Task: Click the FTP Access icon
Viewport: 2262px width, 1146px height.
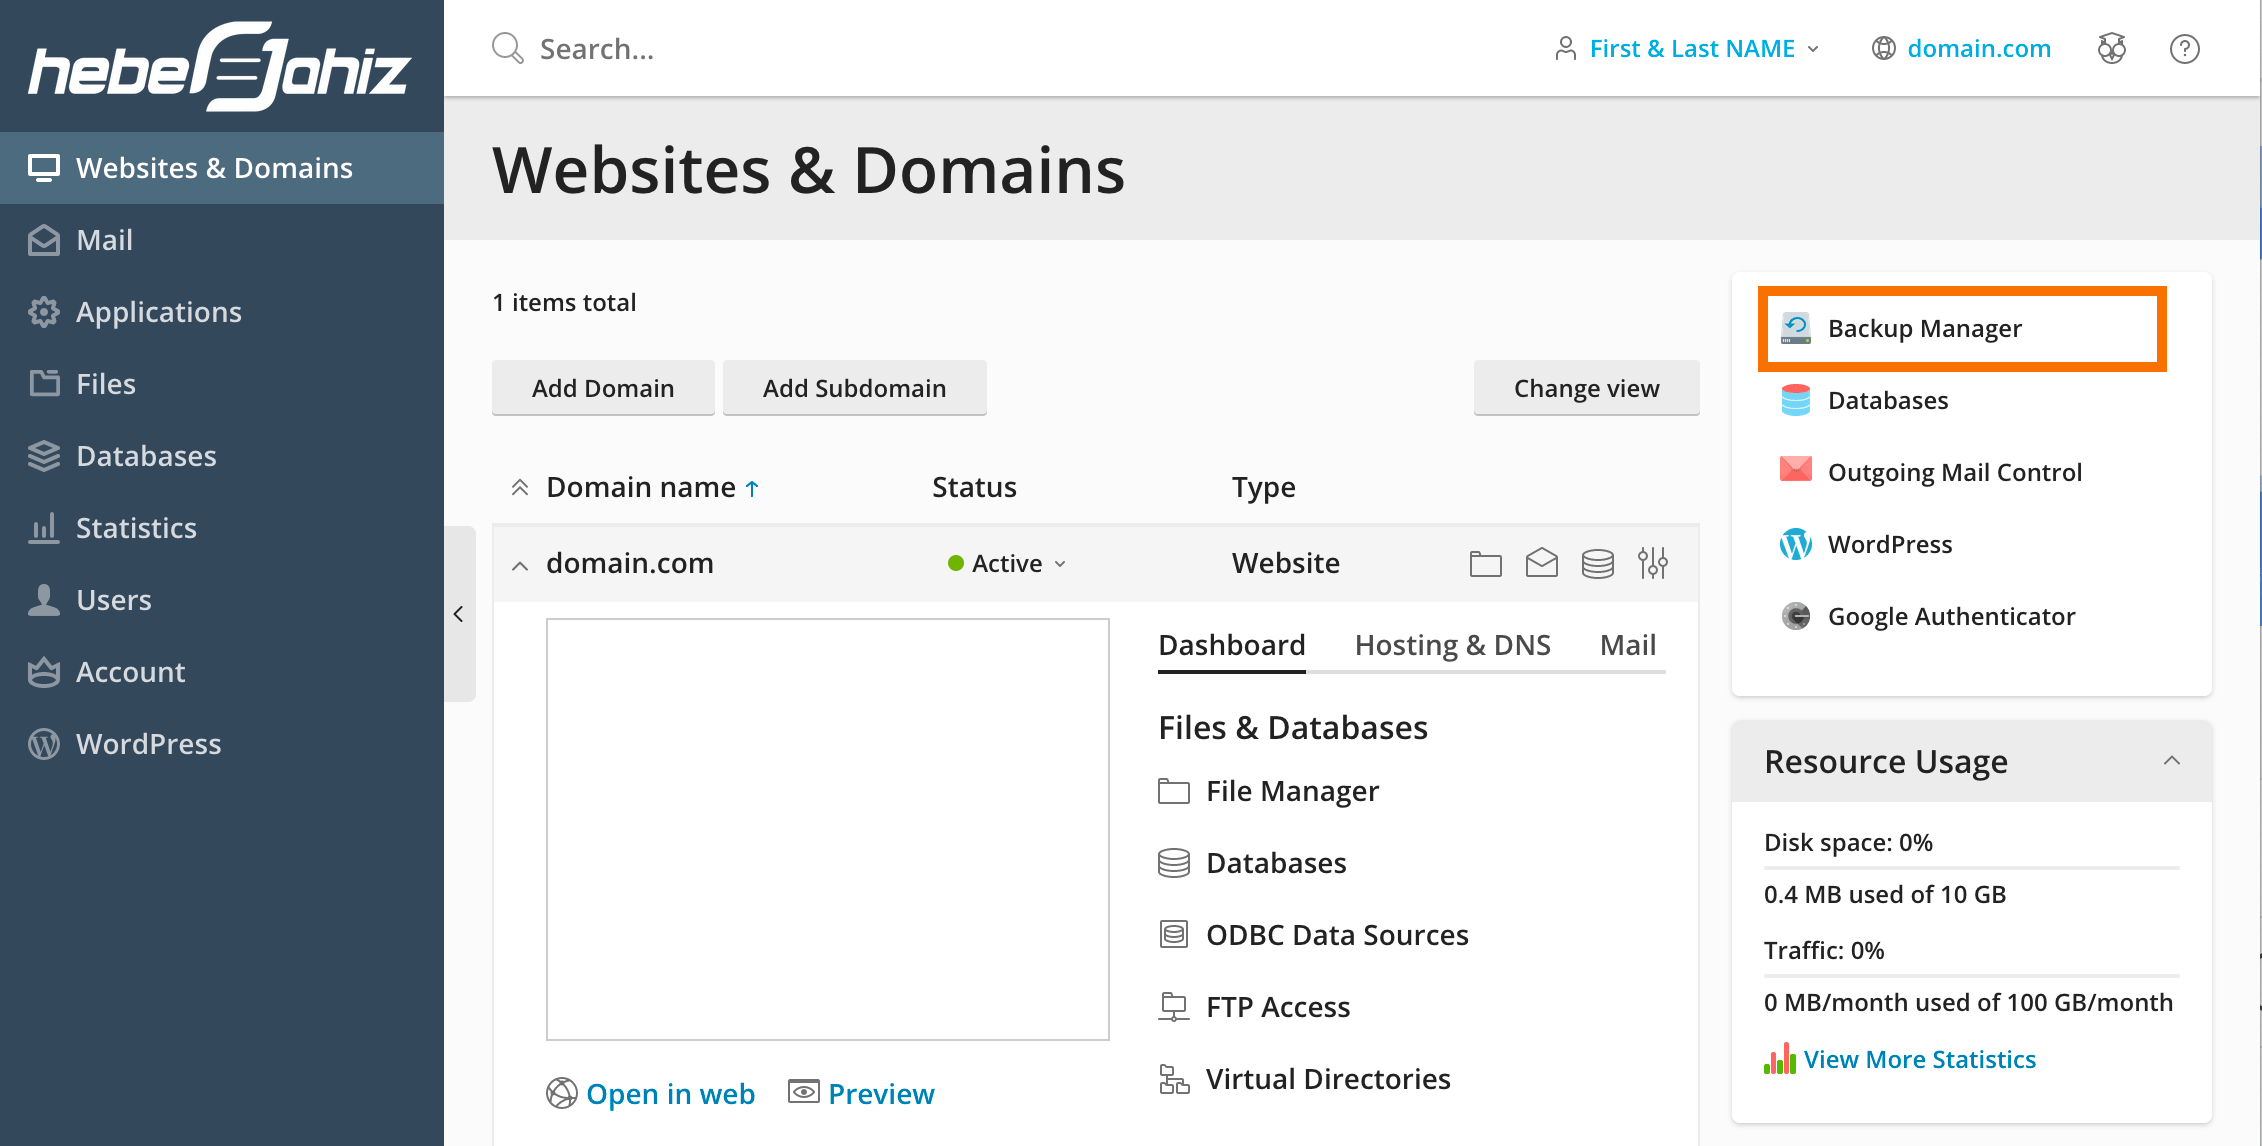Action: coord(1174,1007)
